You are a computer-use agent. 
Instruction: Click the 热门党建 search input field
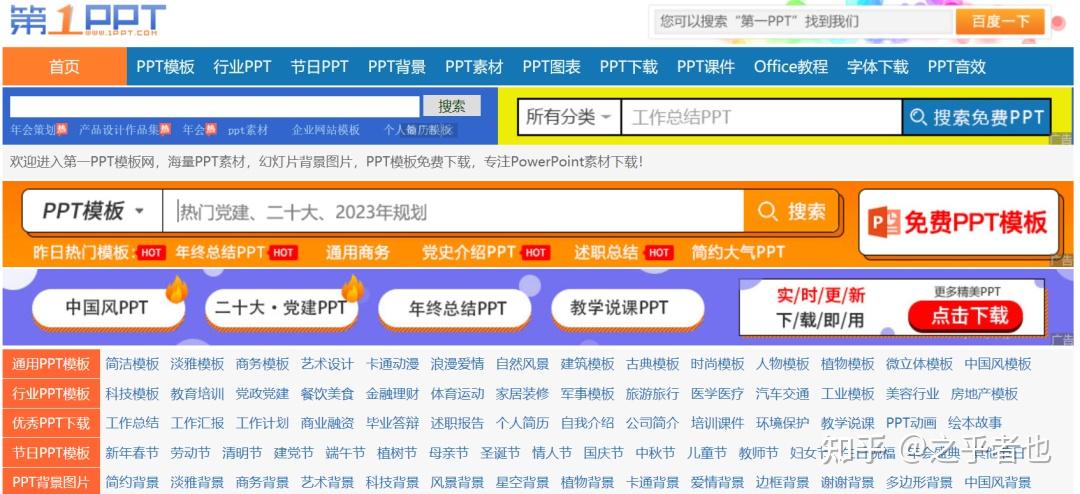click(x=453, y=212)
